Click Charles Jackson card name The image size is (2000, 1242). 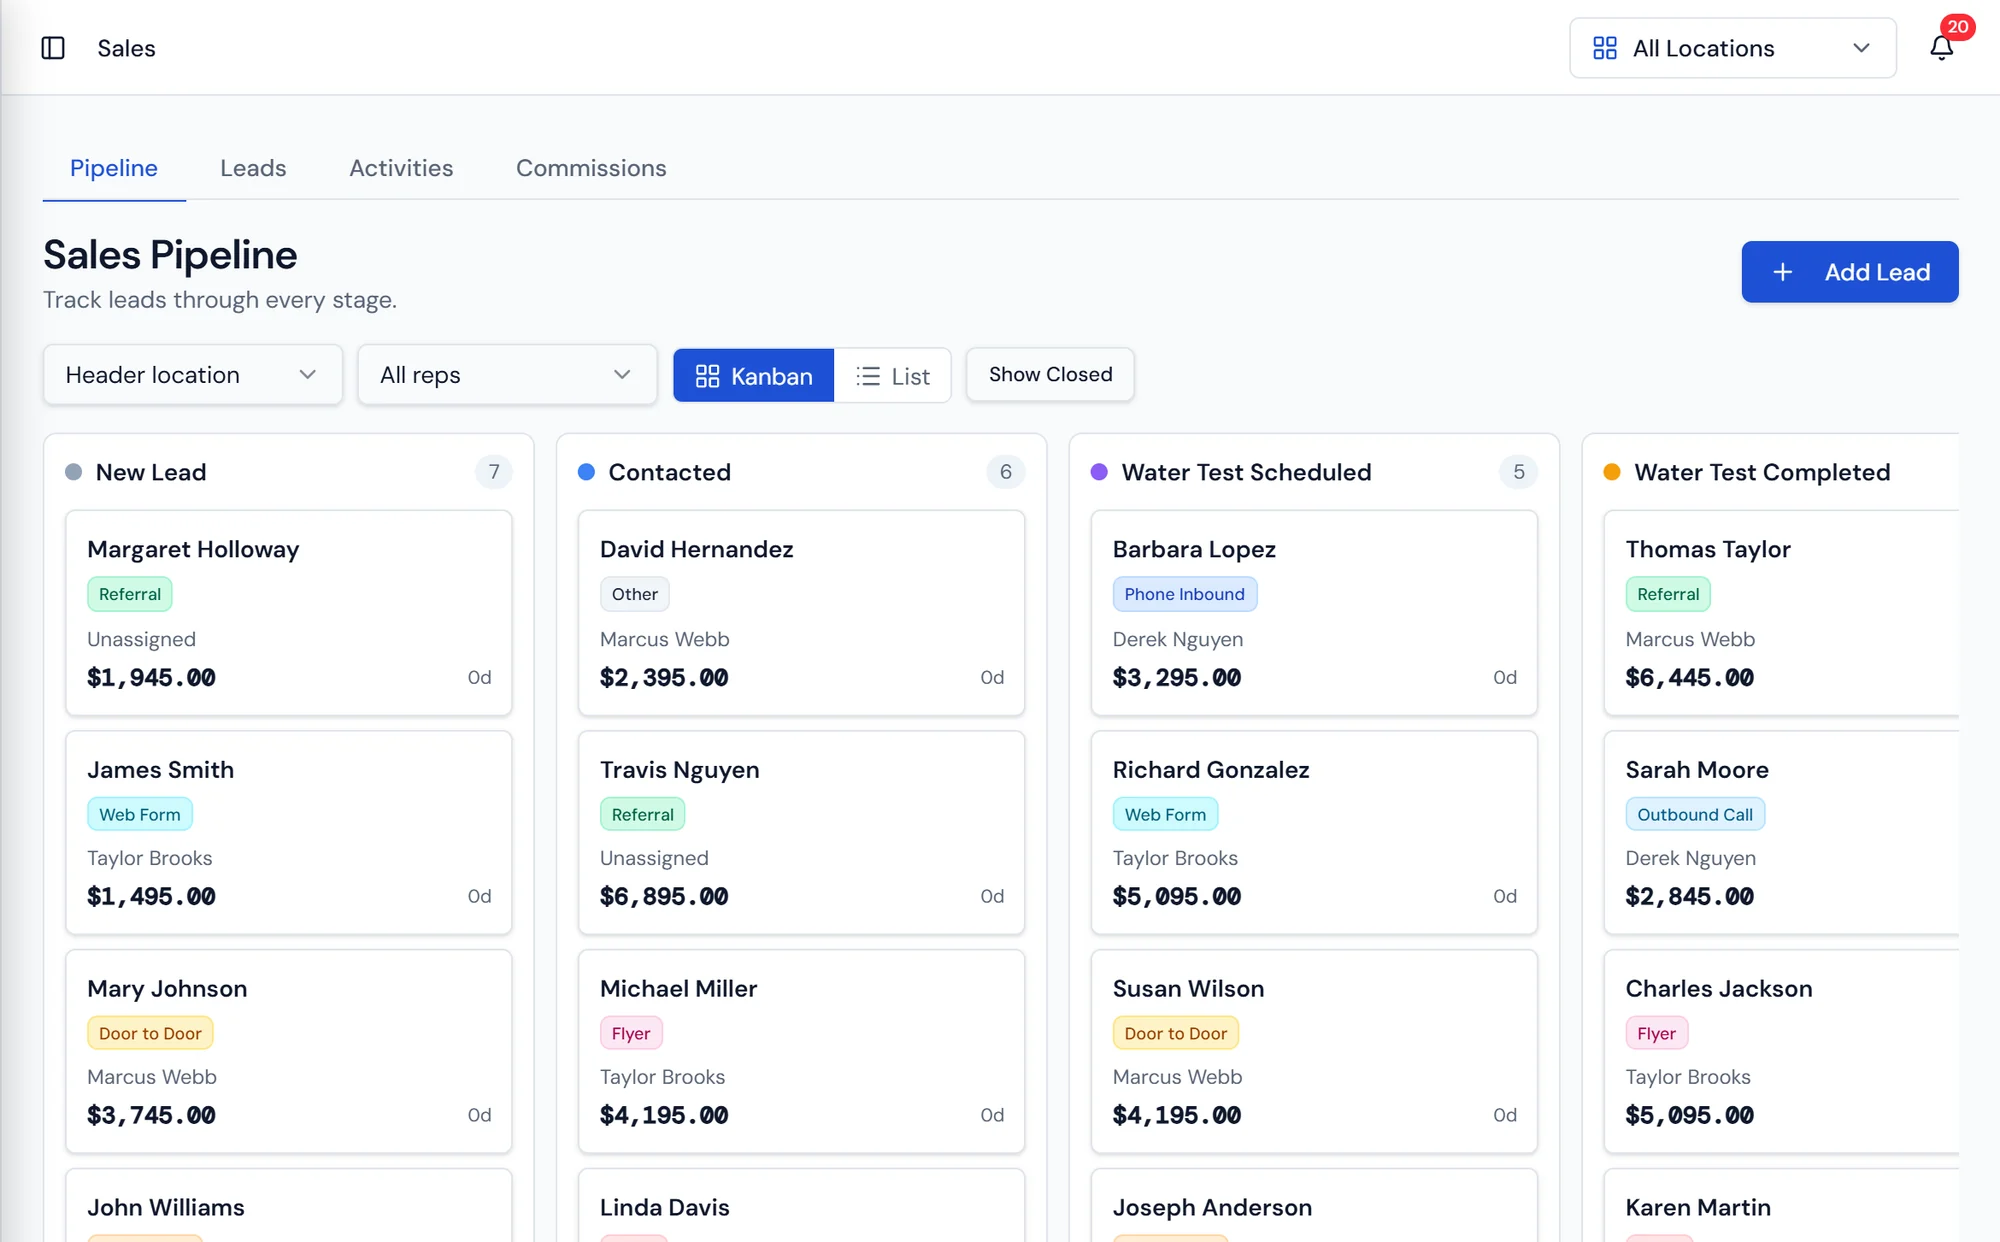pyautogui.click(x=1718, y=989)
